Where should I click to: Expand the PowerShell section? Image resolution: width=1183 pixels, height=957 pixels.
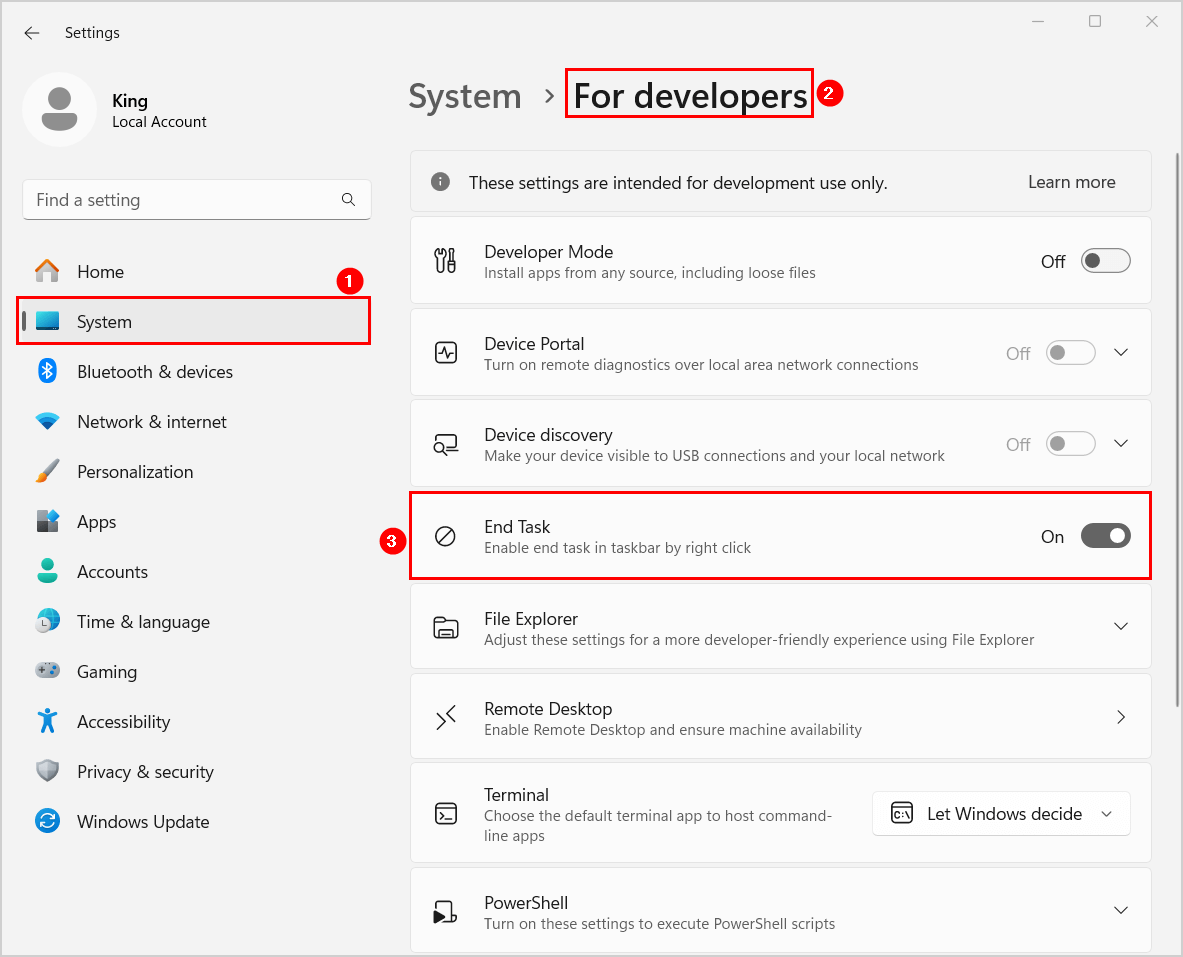tap(1121, 910)
